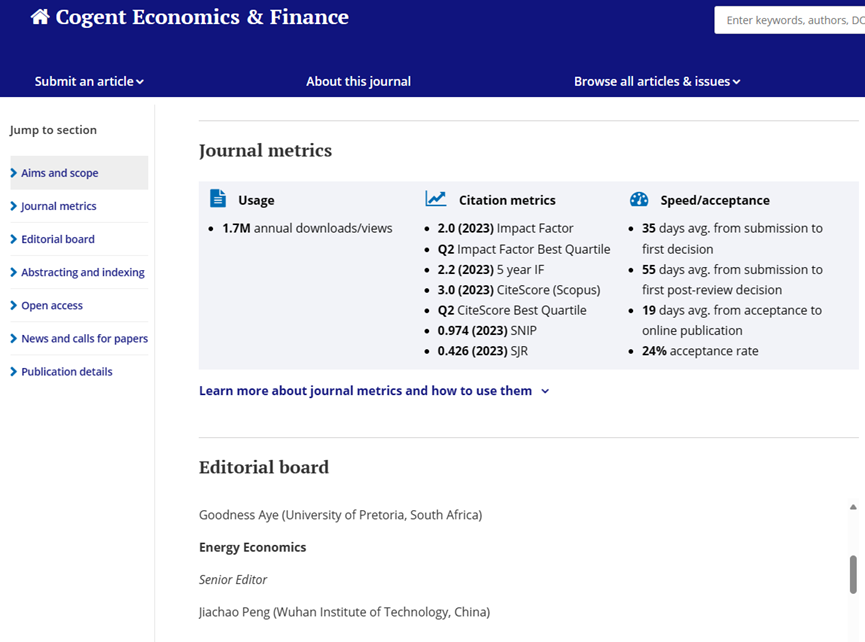Click the scroll-up arrow of the editorial board list
This screenshot has height=642, width=865.
coord(853,507)
